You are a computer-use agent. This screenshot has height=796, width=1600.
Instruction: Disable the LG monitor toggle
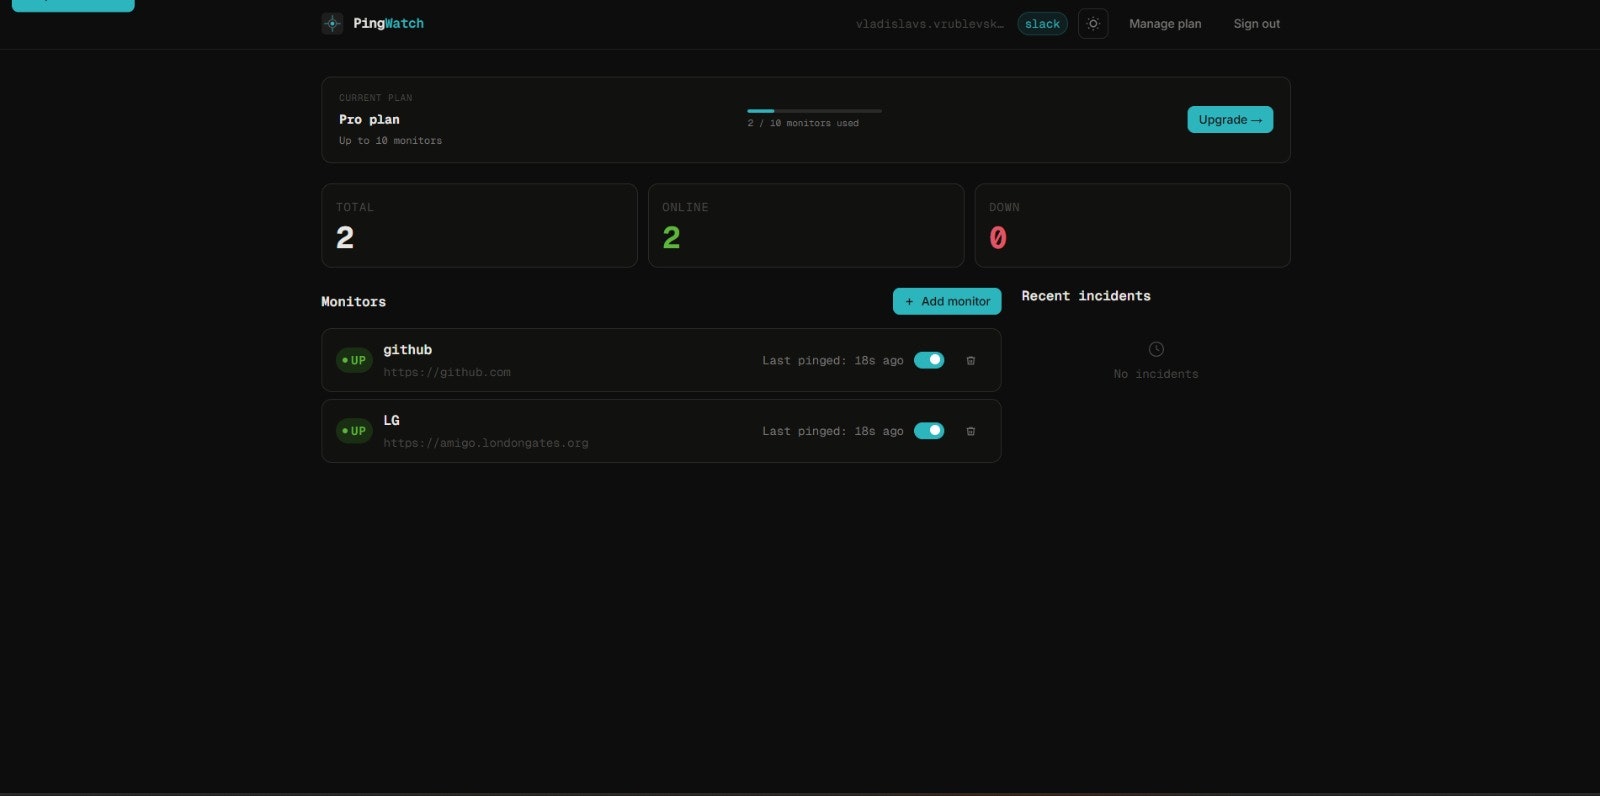(x=929, y=431)
